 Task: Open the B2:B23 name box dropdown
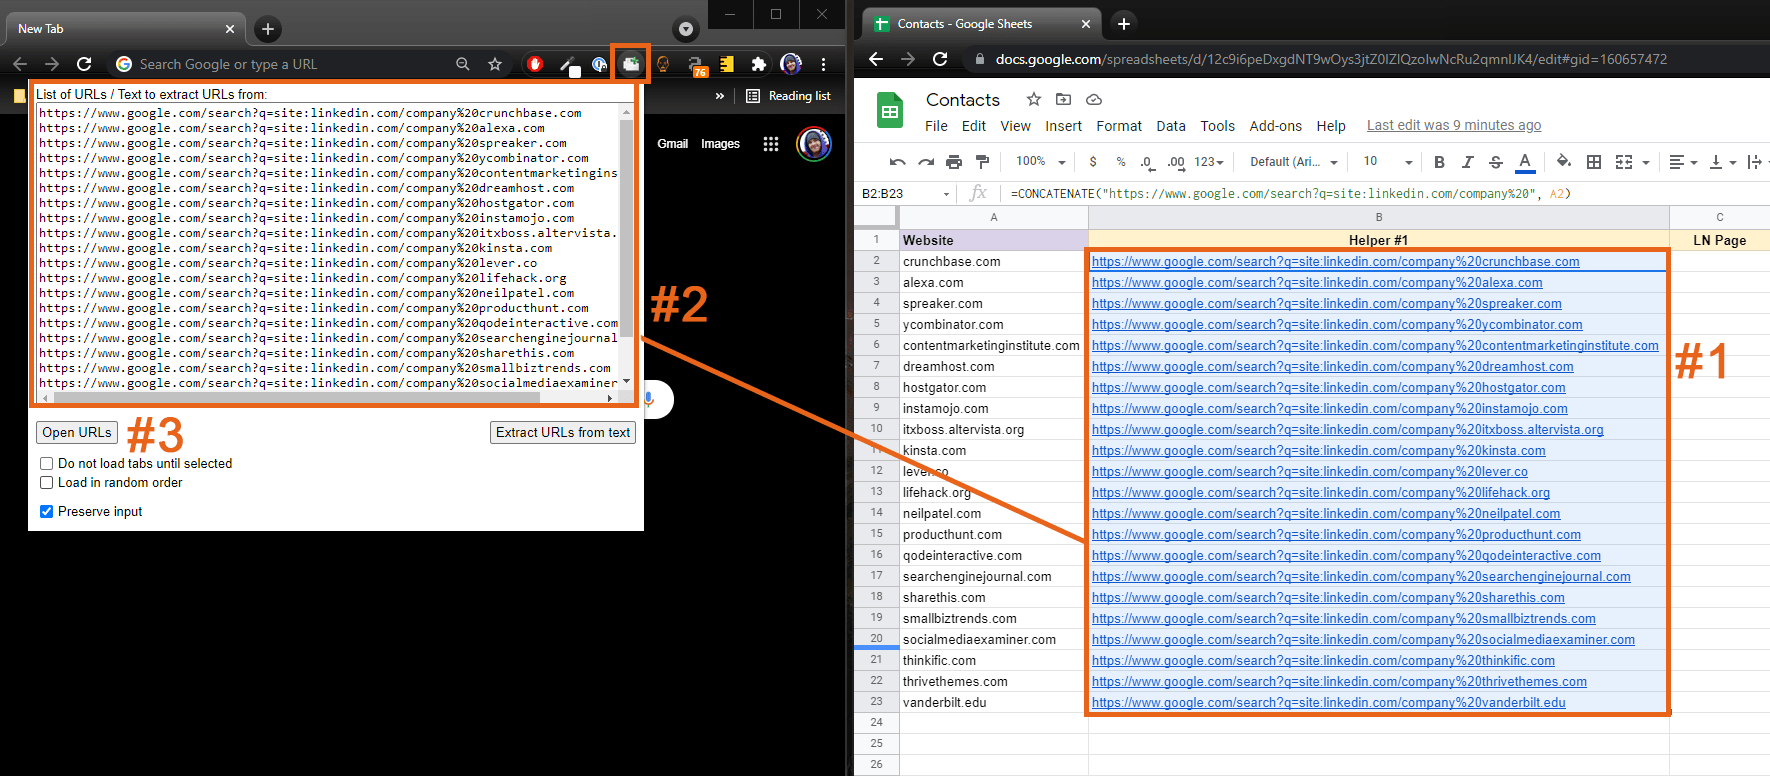(x=946, y=194)
